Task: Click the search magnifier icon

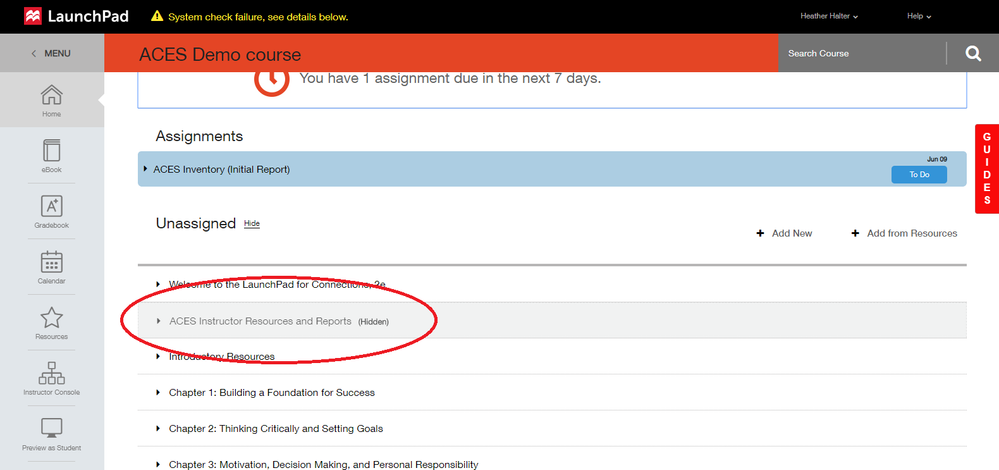Action: (973, 54)
